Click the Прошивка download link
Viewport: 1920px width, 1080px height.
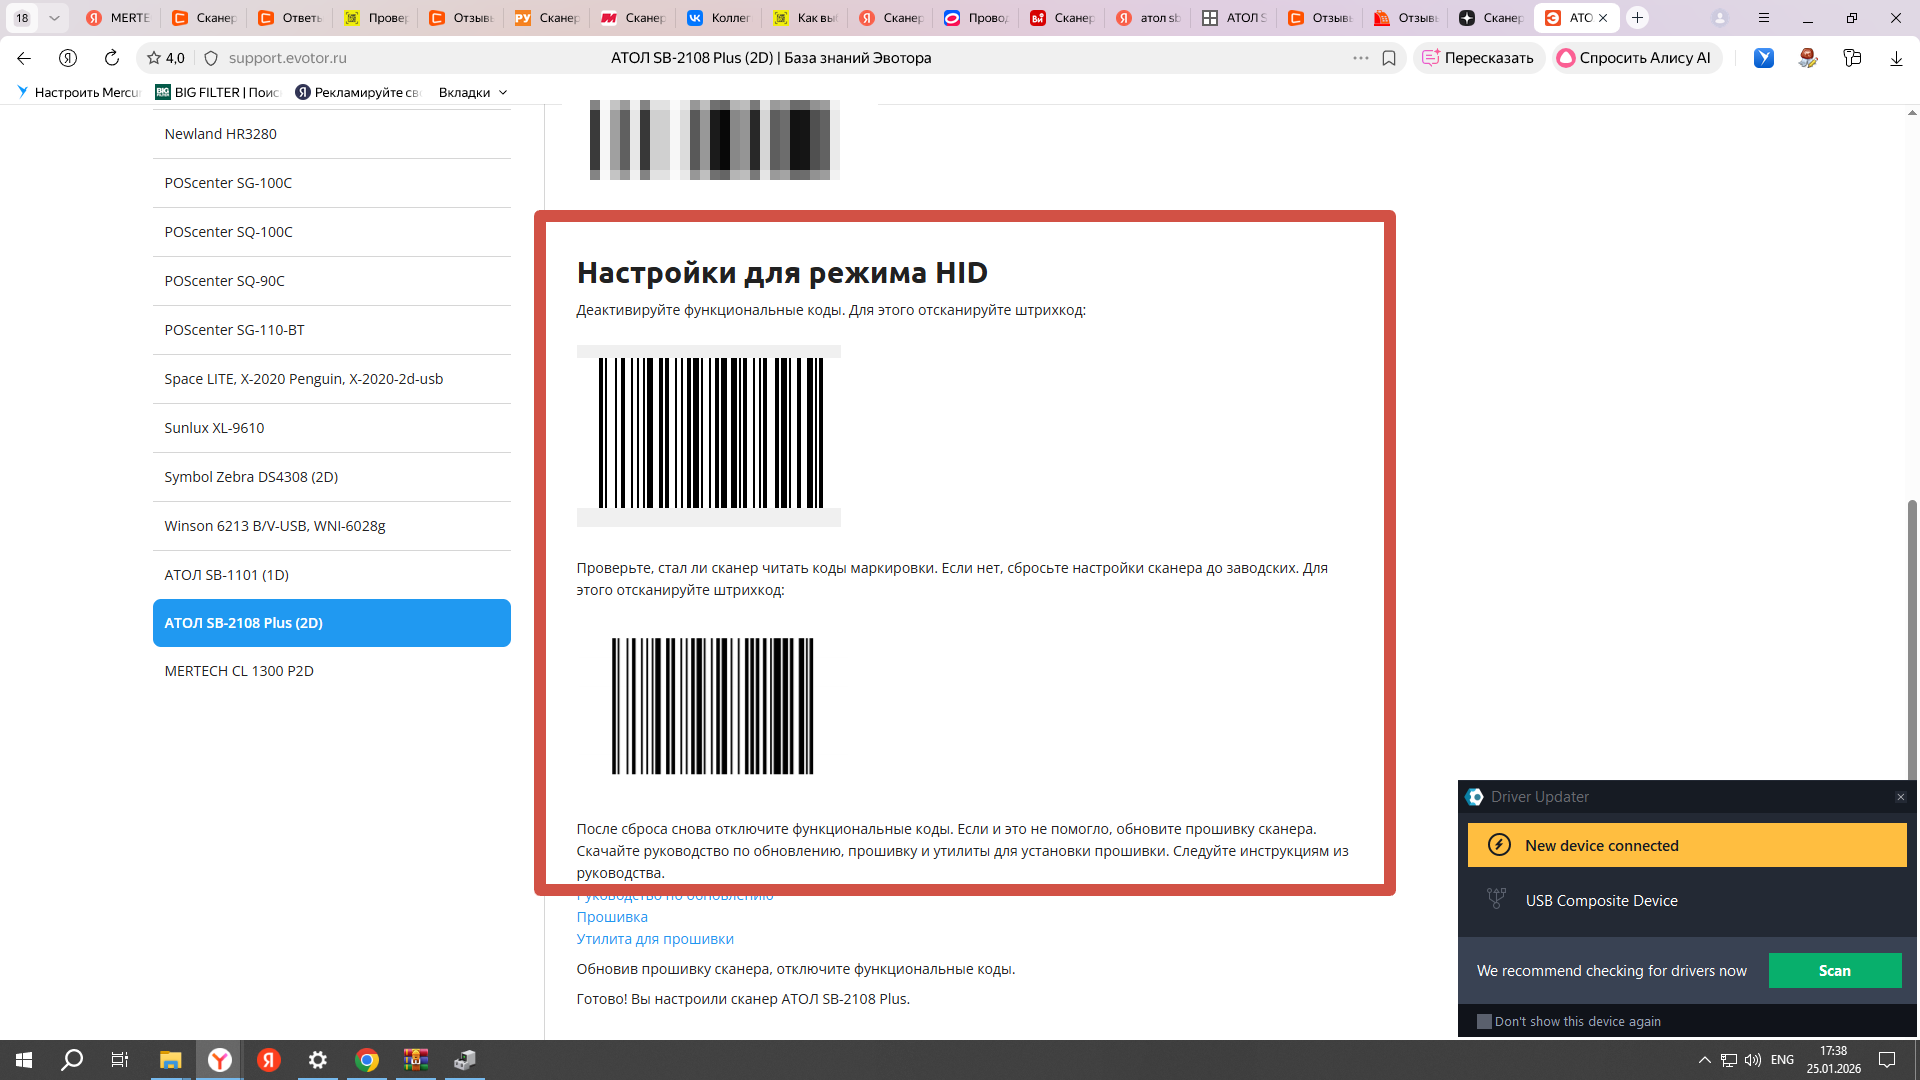click(x=612, y=917)
